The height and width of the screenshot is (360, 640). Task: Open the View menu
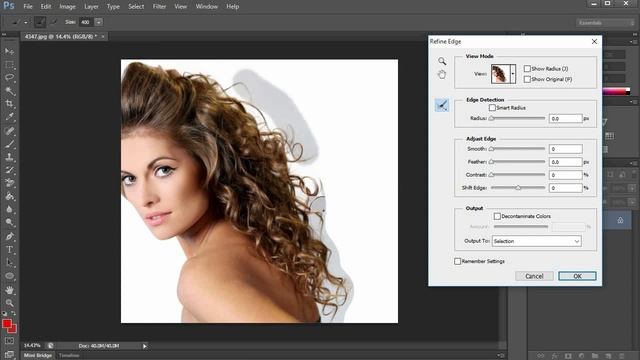coord(180,7)
